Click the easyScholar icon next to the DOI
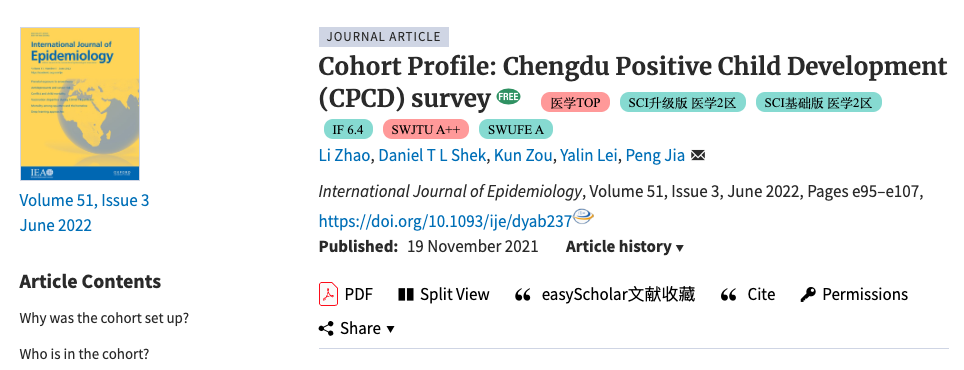 [x=583, y=217]
